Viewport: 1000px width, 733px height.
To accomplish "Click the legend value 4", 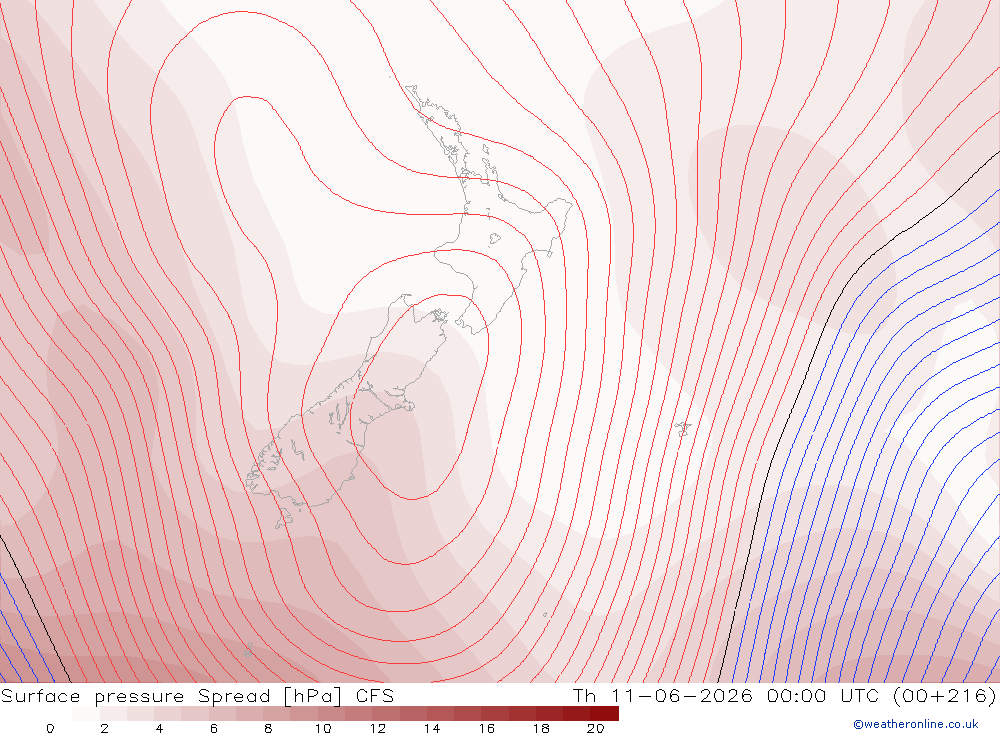I will (159, 728).
